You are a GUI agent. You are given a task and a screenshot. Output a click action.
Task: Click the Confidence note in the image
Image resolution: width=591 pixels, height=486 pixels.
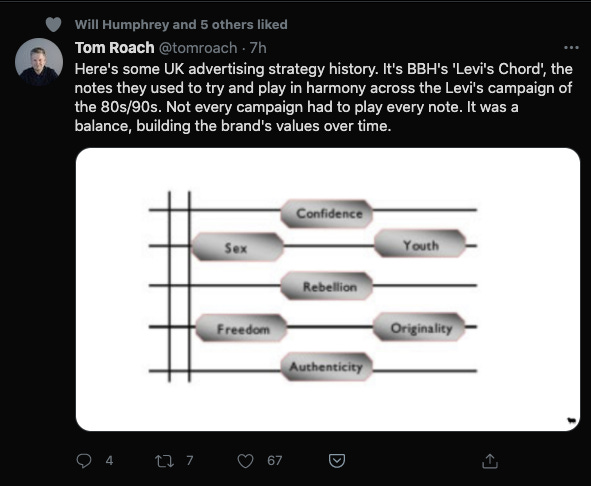point(327,214)
